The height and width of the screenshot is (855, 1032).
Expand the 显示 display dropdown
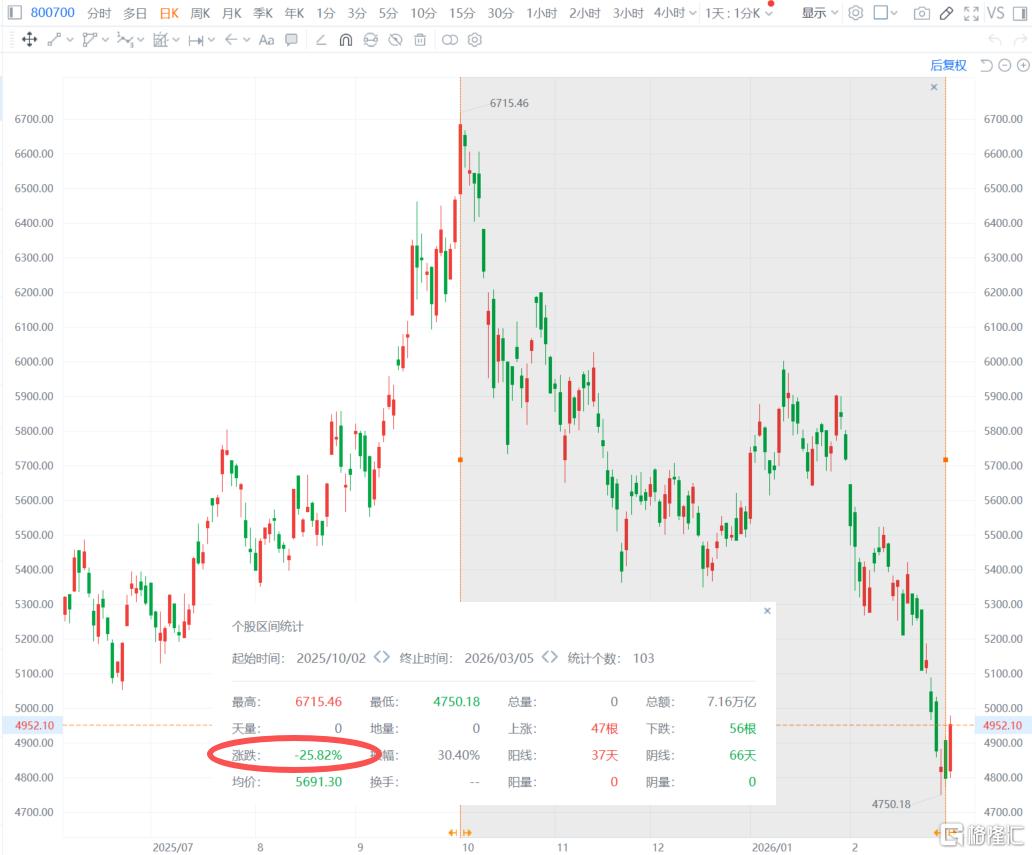coord(820,13)
